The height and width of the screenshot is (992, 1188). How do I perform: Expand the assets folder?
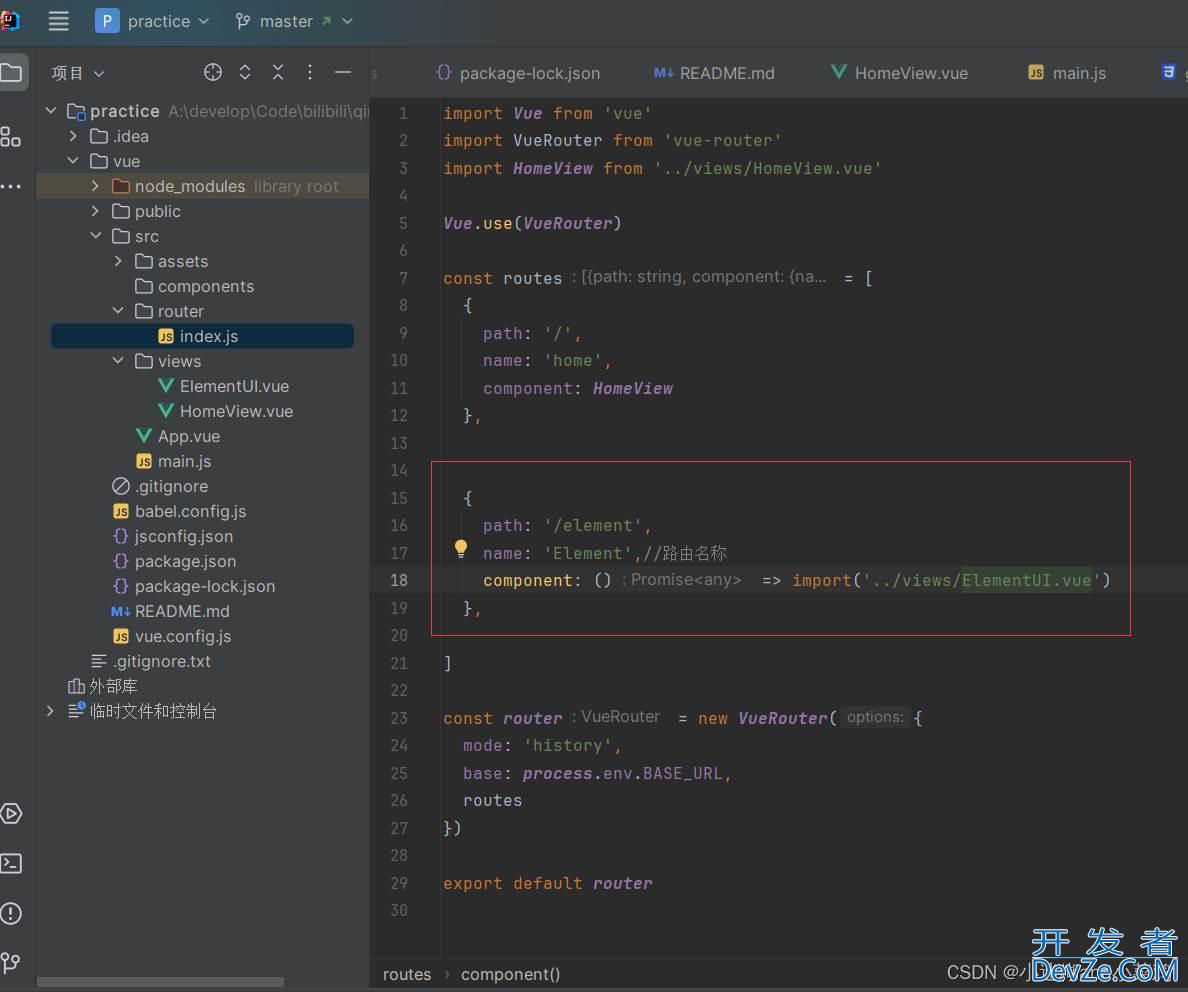[x=117, y=261]
